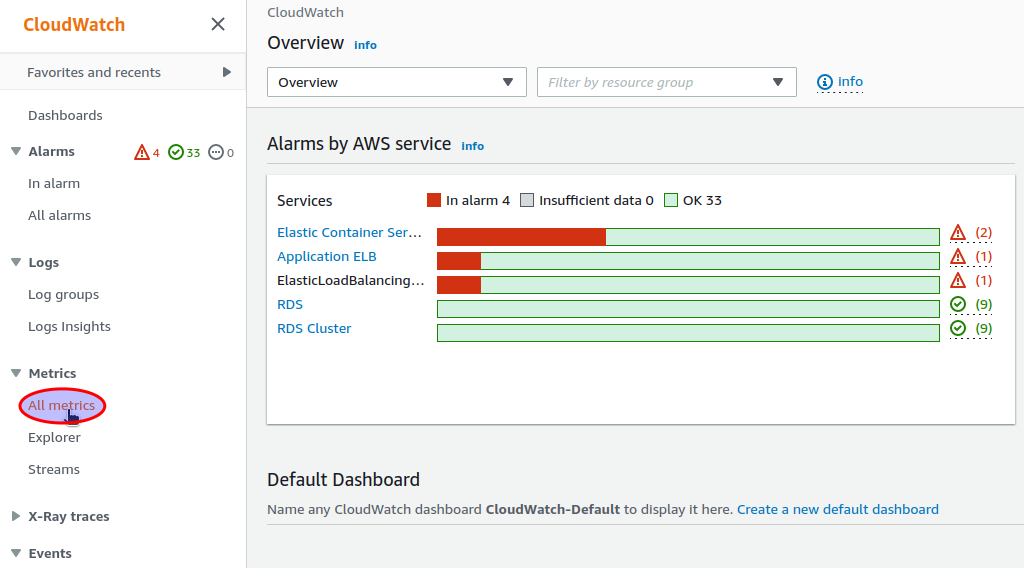Expand Favorites and recents arrow

coord(227,72)
